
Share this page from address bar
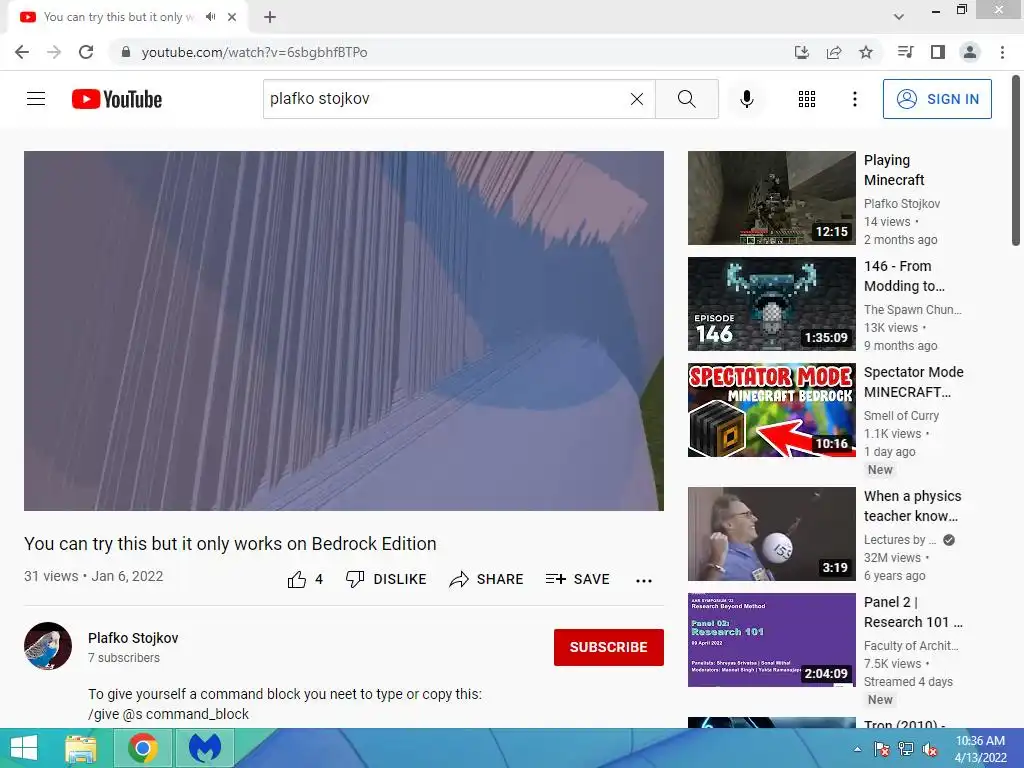tap(834, 52)
